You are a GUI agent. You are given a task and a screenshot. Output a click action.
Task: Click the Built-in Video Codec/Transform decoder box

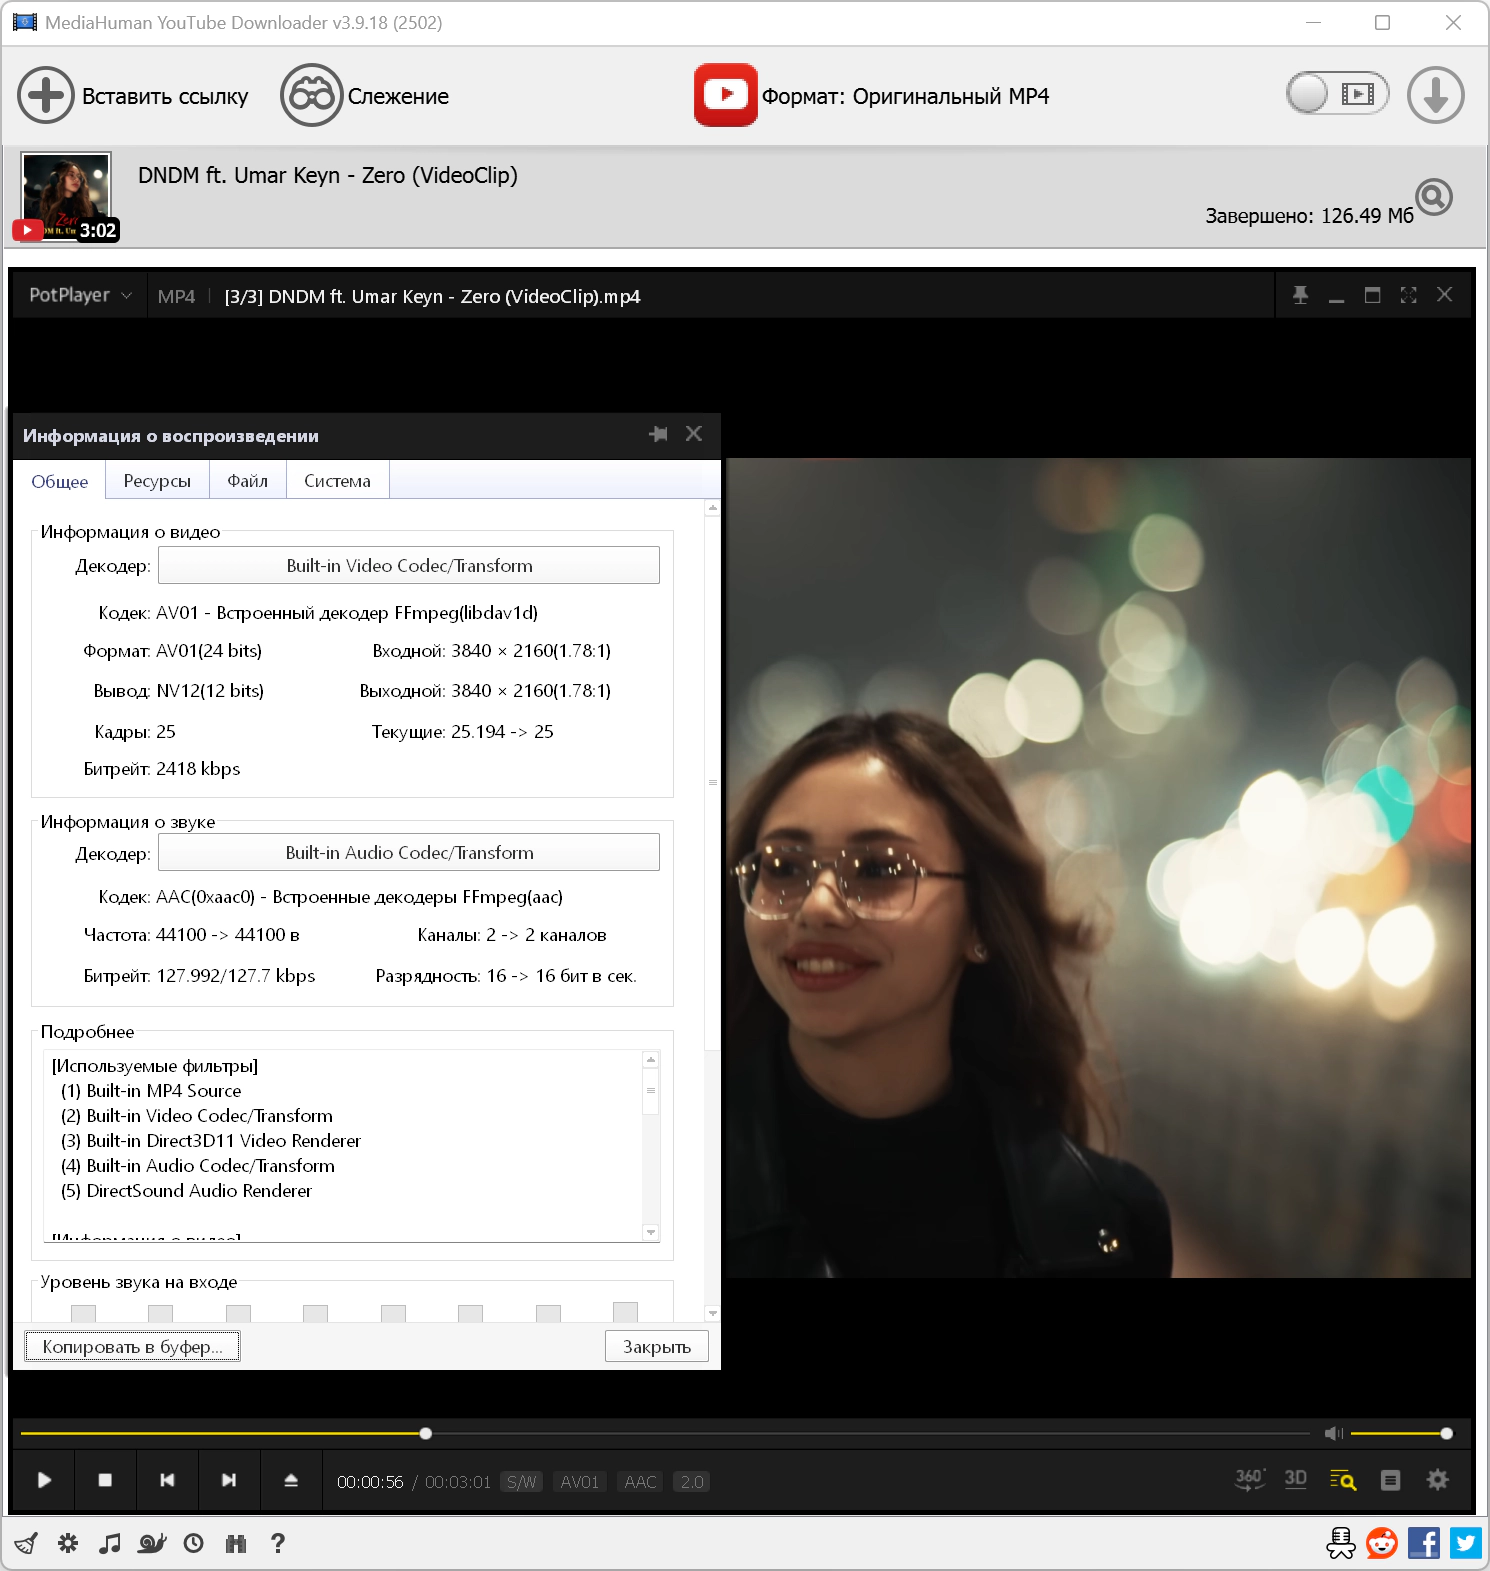[x=409, y=566]
